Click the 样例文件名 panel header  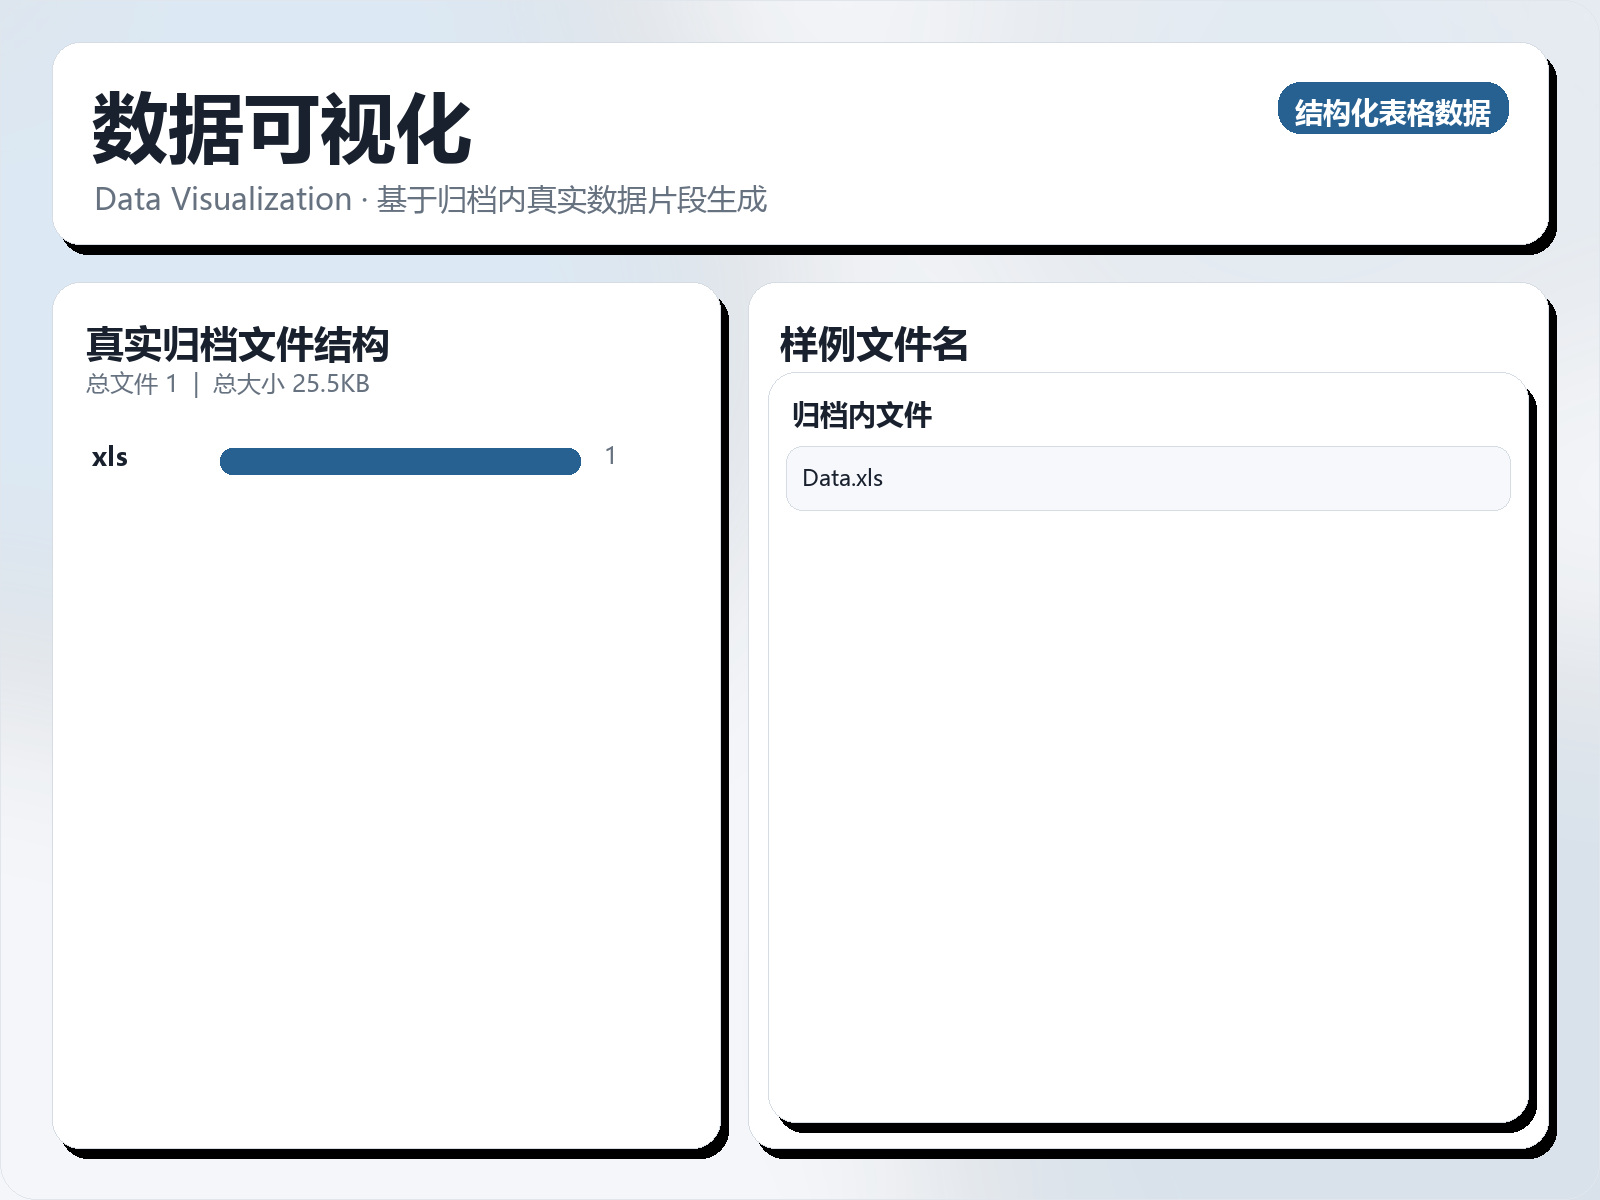[x=875, y=344]
